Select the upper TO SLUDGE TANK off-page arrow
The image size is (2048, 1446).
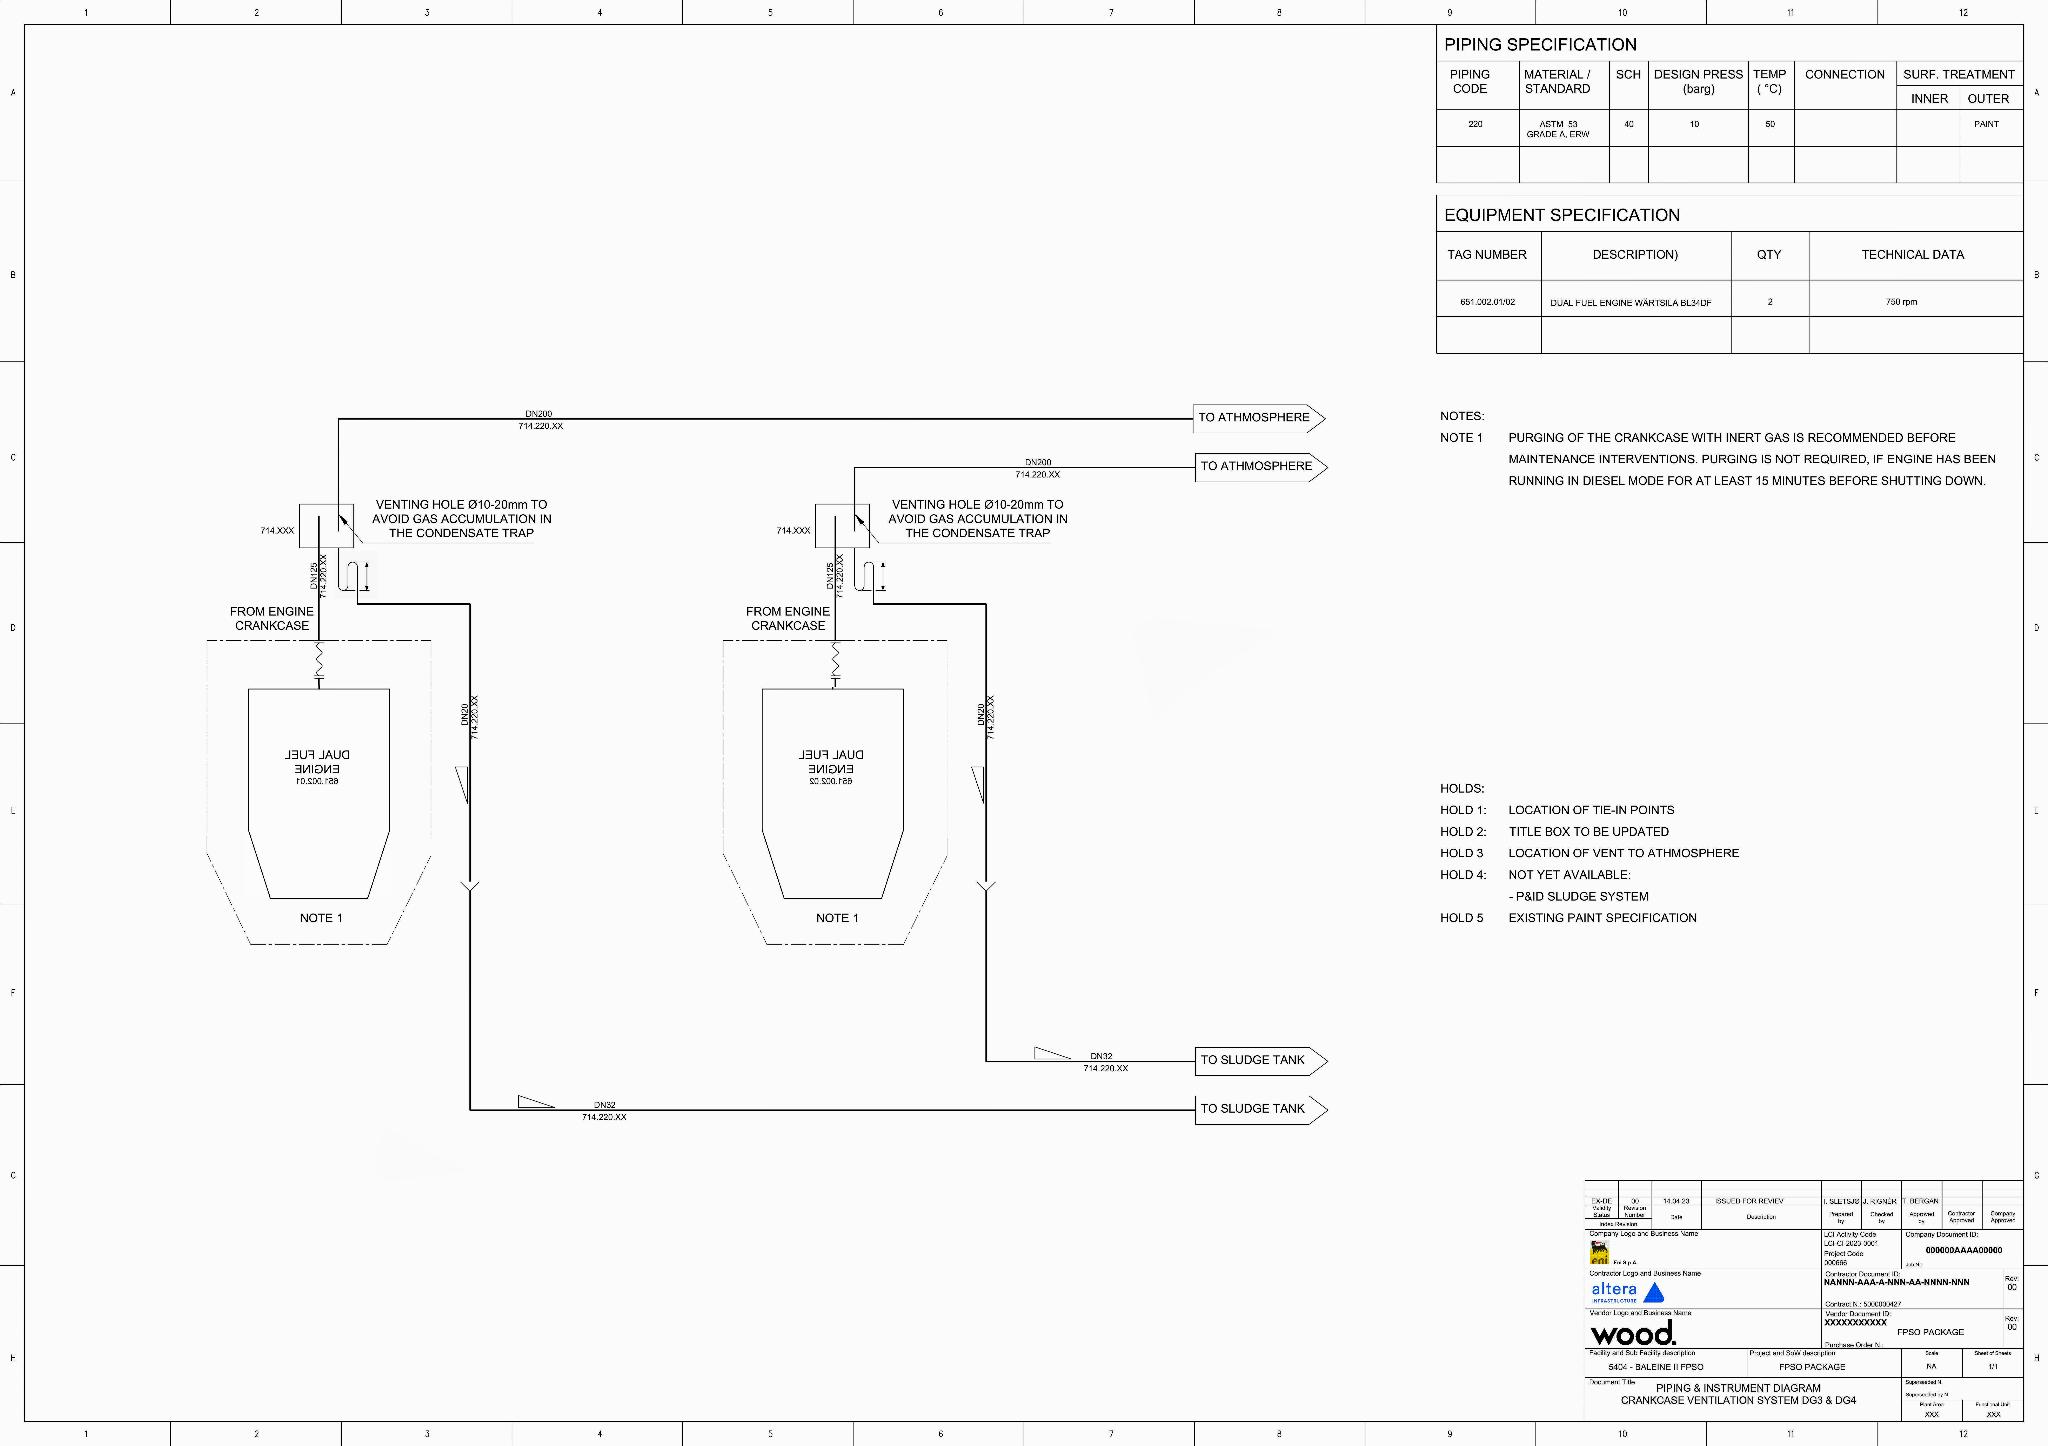pyautogui.click(x=1261, y=1061)
